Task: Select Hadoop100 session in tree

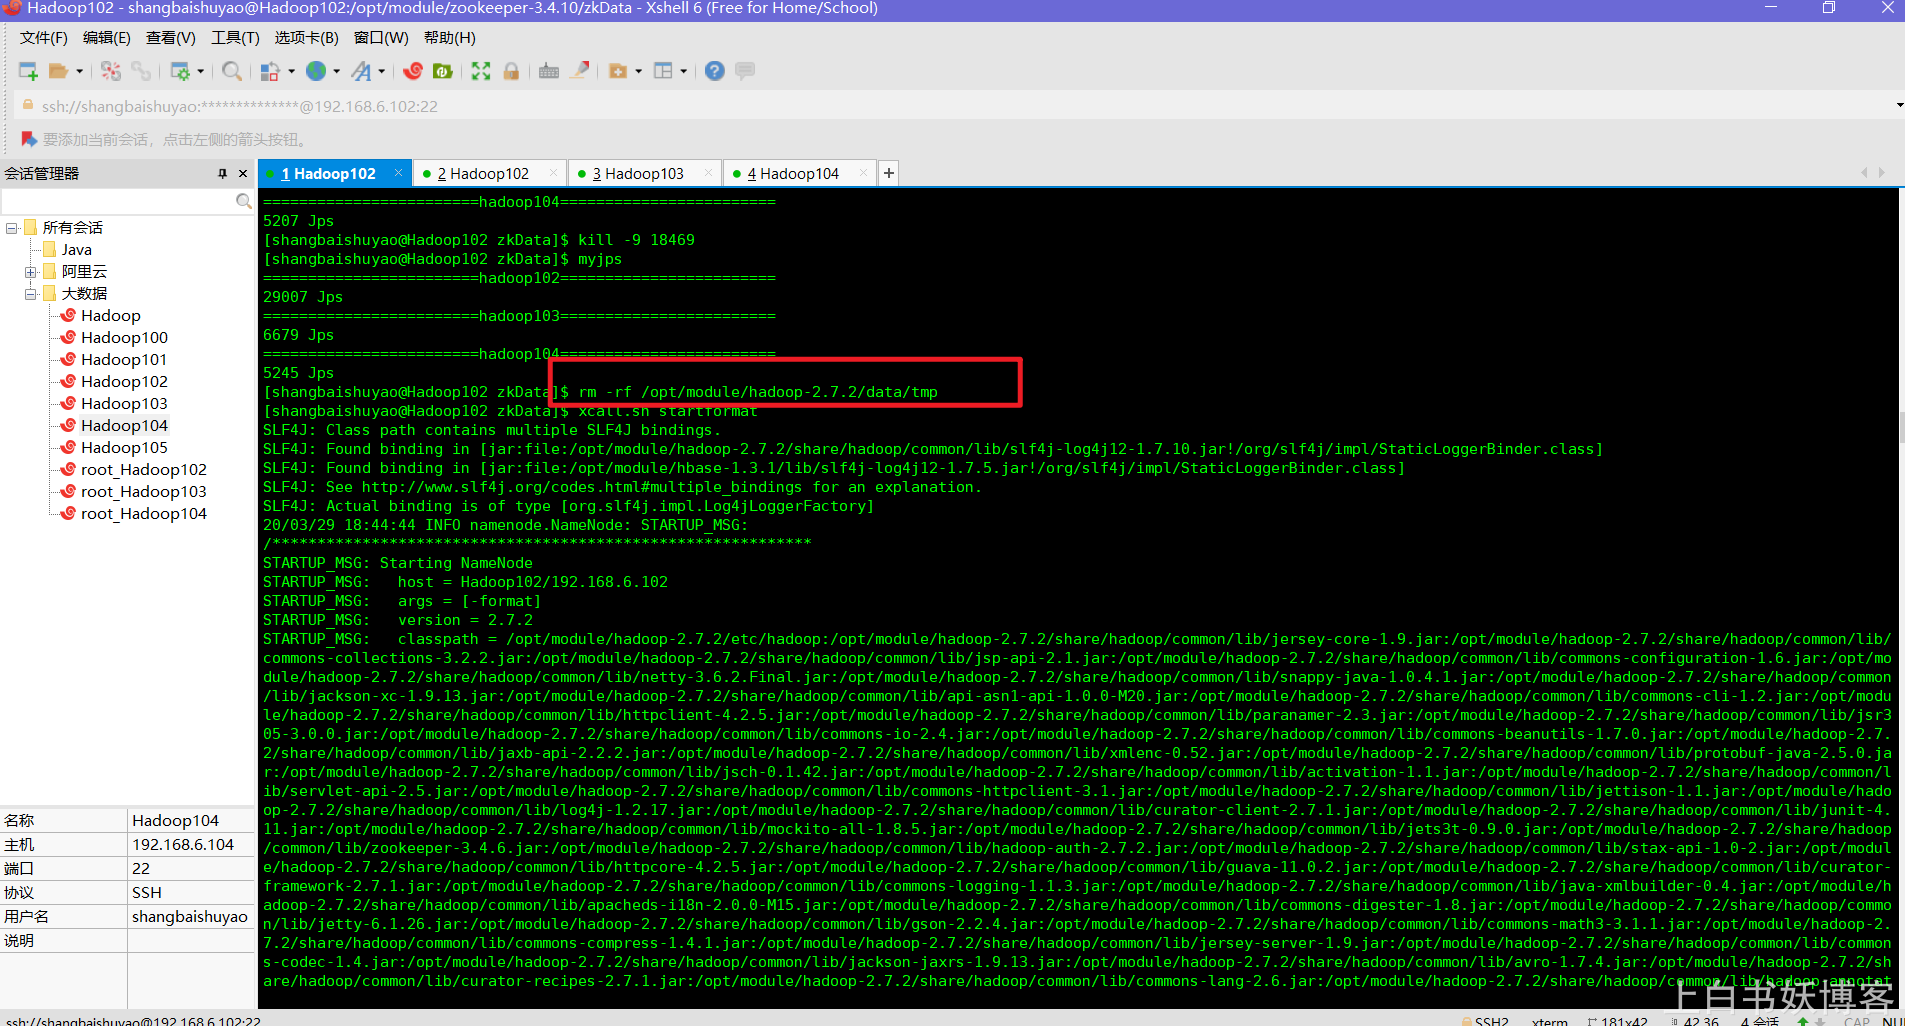Action: pos(114,338)
